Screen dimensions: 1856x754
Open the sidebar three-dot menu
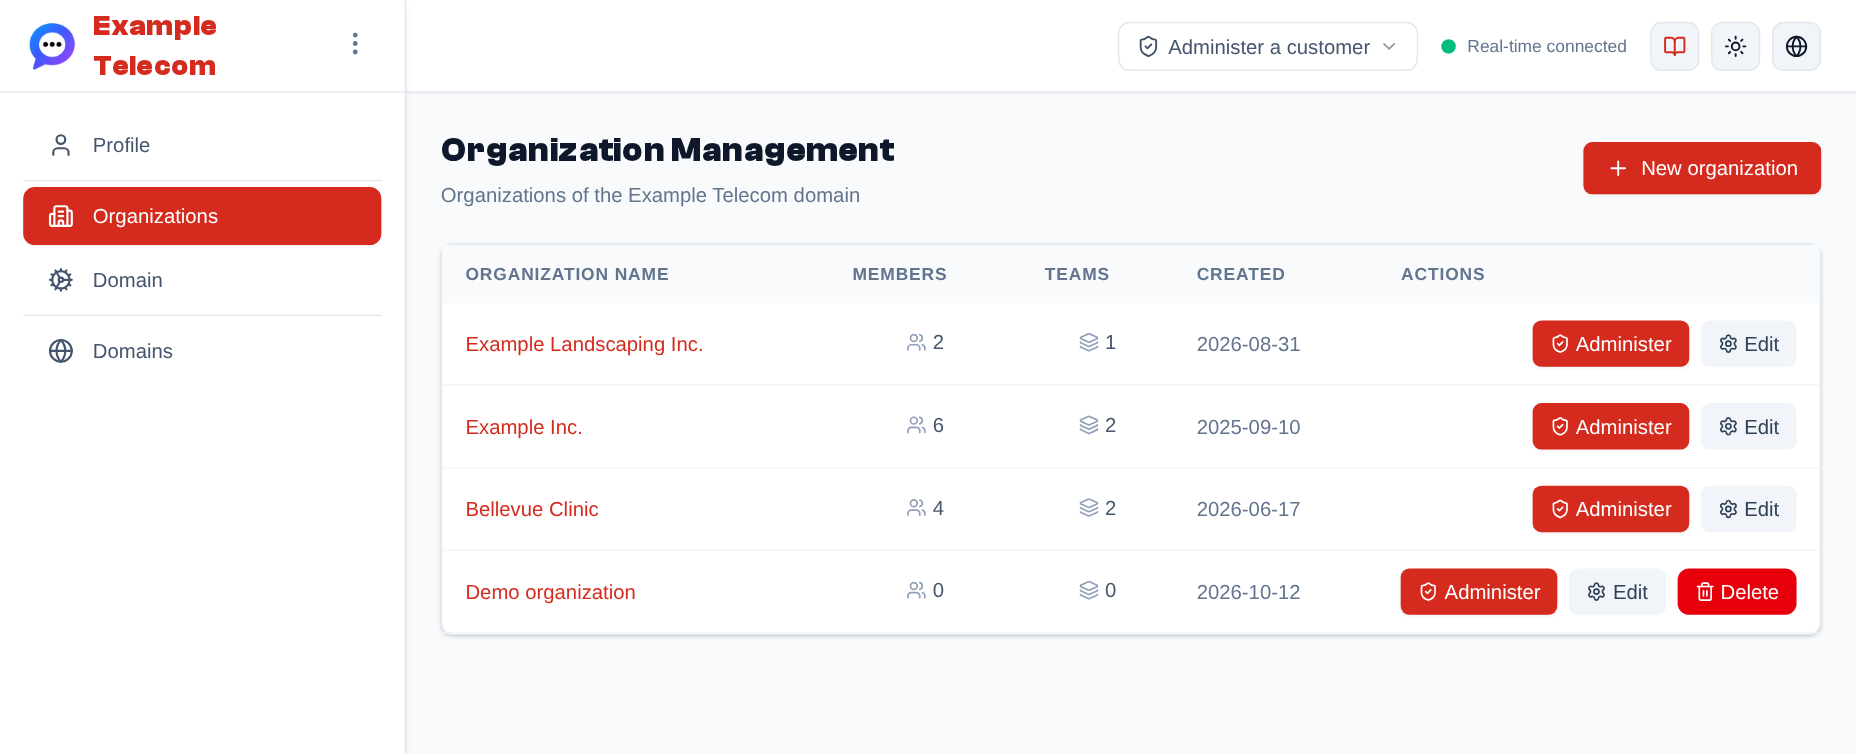tap(355, 43)
